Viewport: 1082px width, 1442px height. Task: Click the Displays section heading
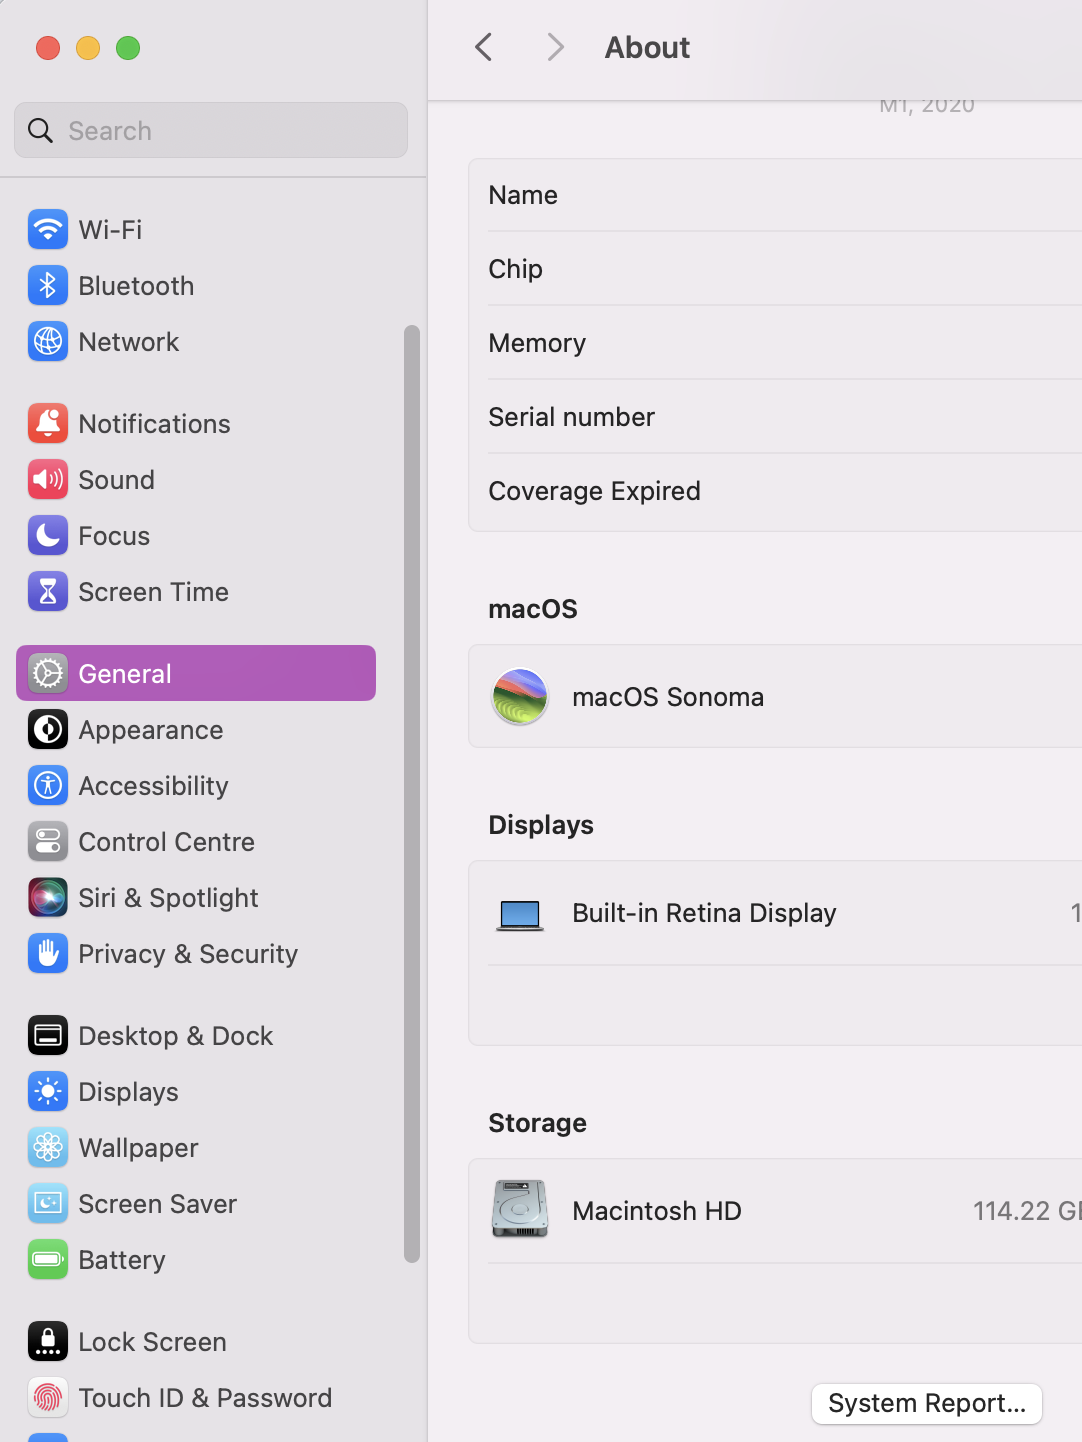pos(541,825)
